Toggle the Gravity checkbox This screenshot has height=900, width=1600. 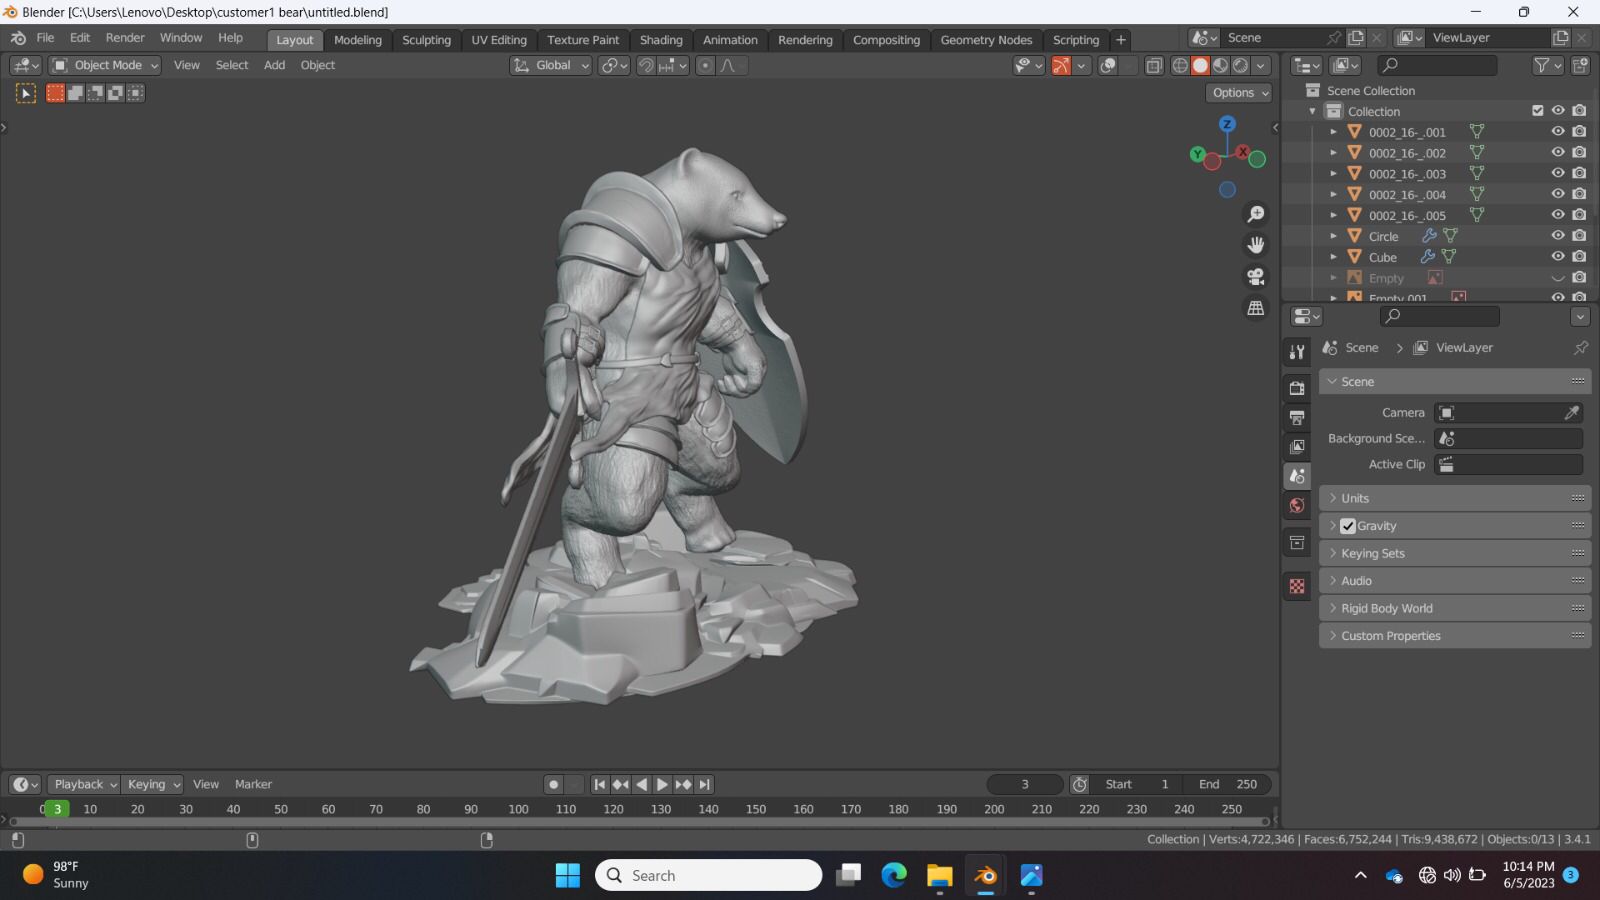(1348, 526)
